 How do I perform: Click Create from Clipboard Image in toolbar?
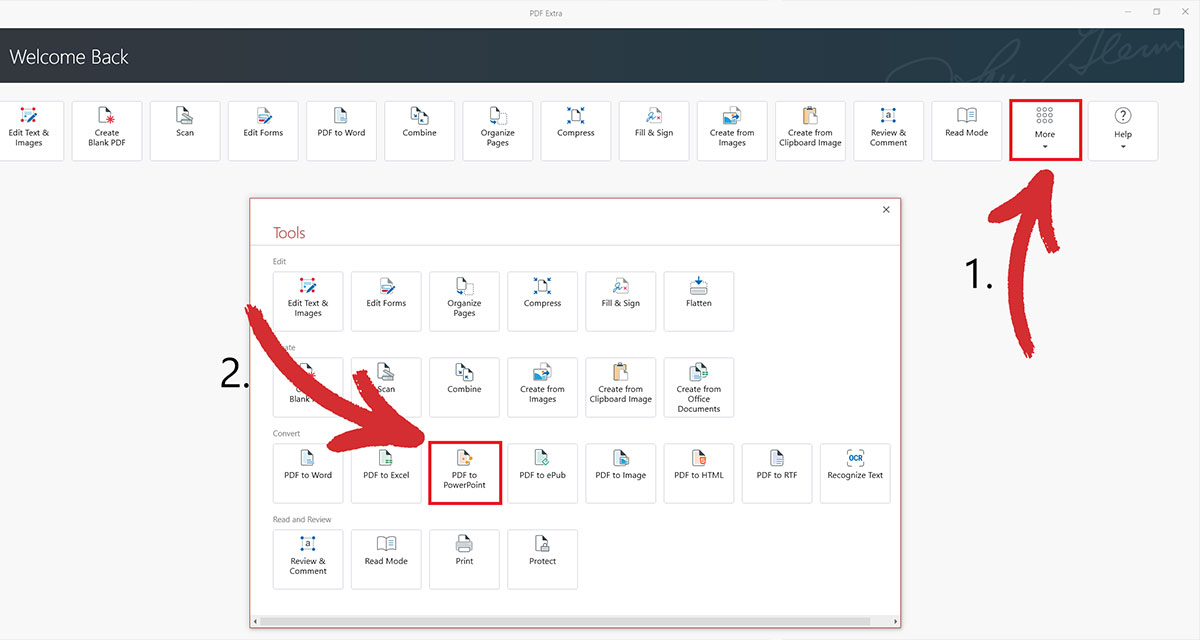[x=810, y=130]
